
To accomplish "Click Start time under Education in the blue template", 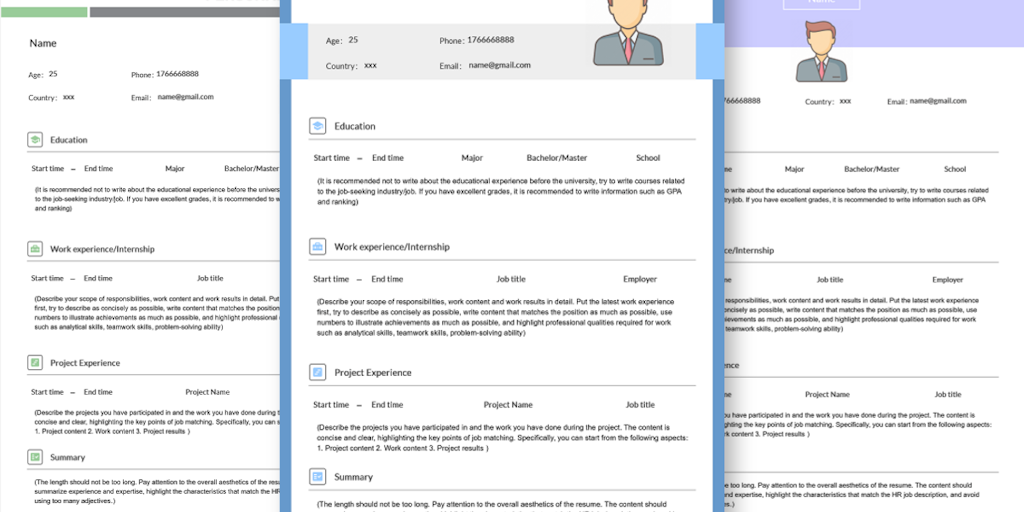I will [x=331, y=158].
